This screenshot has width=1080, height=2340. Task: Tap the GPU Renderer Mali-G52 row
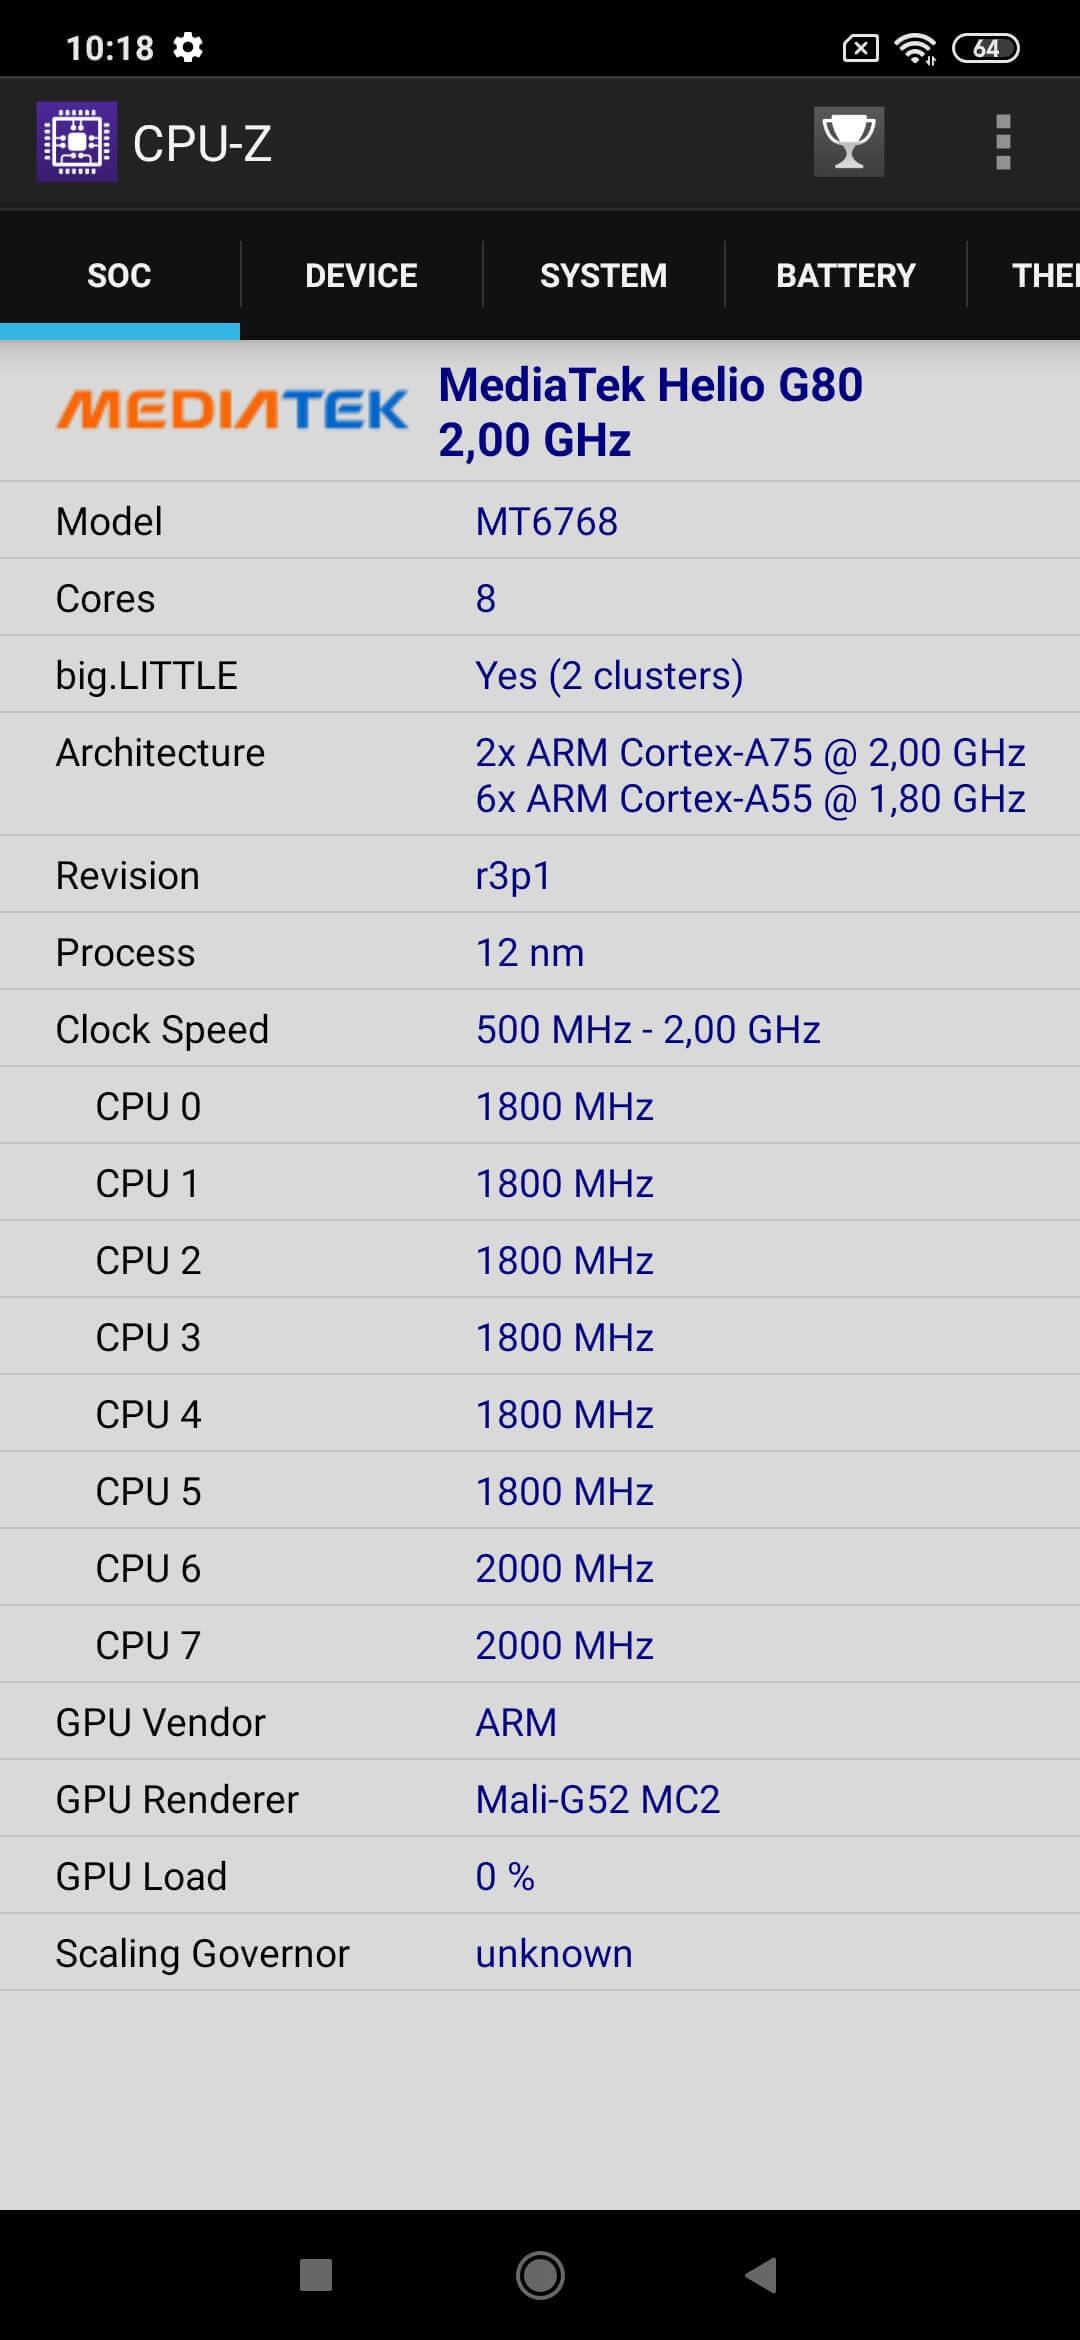[540, 1799]
